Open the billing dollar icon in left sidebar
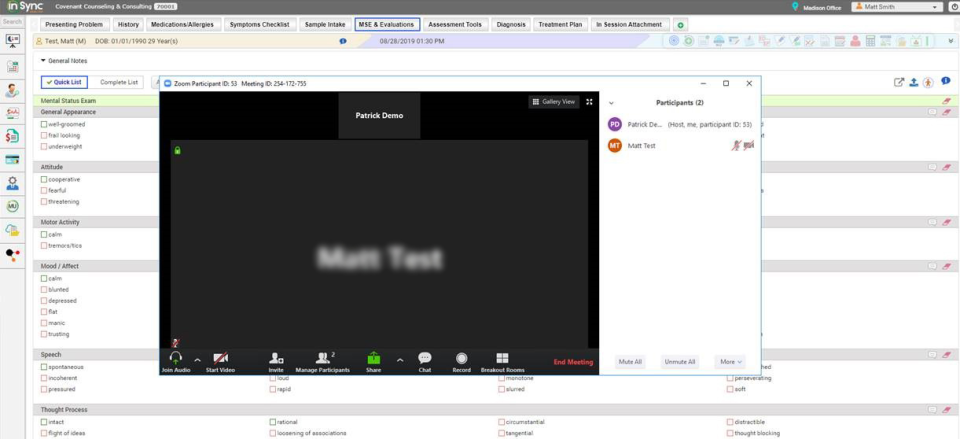The image size is (960, 439). pos(12,136)
